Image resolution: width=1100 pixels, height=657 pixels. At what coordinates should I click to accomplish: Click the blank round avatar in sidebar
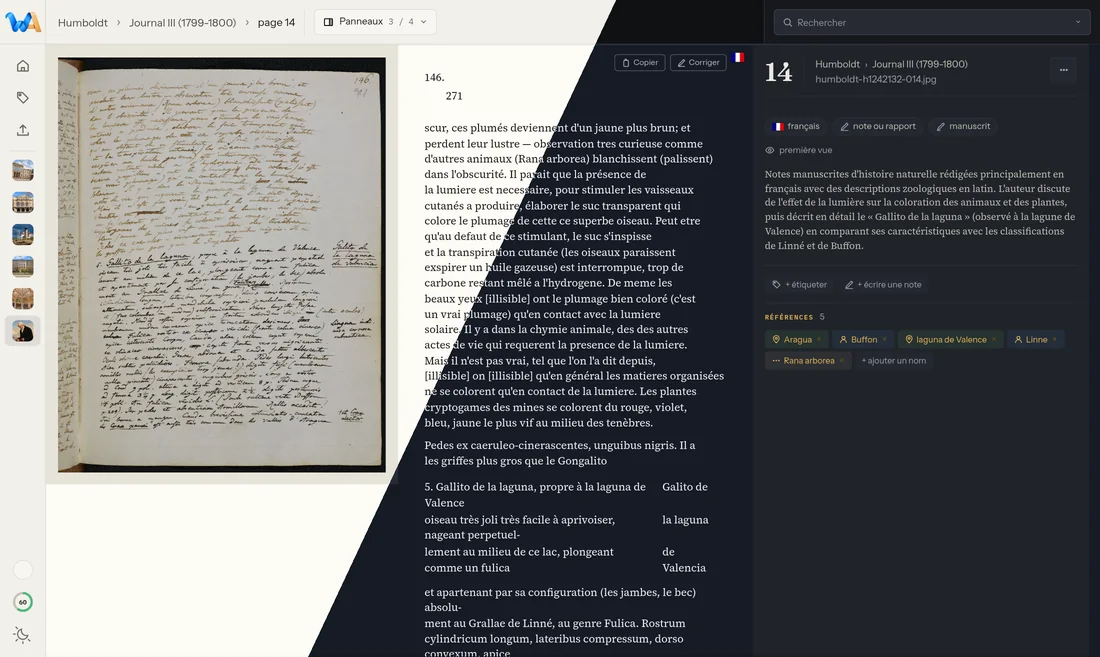(x=22, y=570)
